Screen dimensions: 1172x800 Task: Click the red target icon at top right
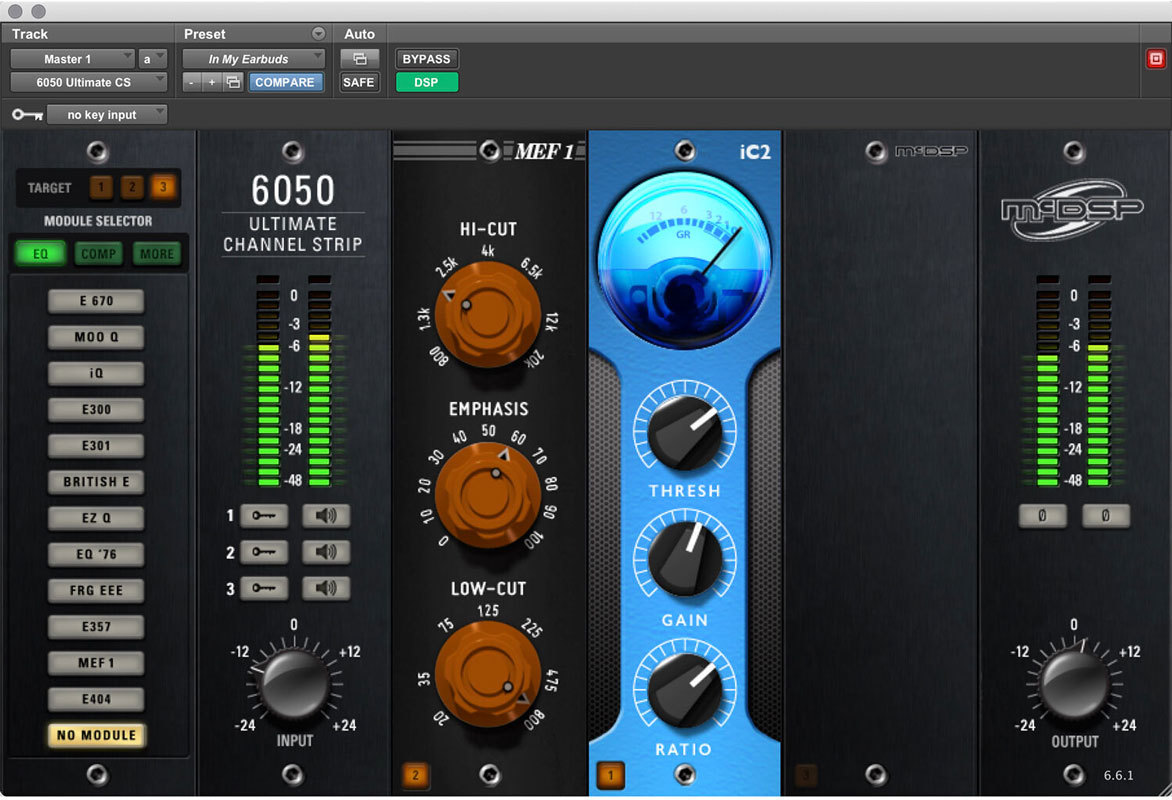click(x=1155, y=59)
